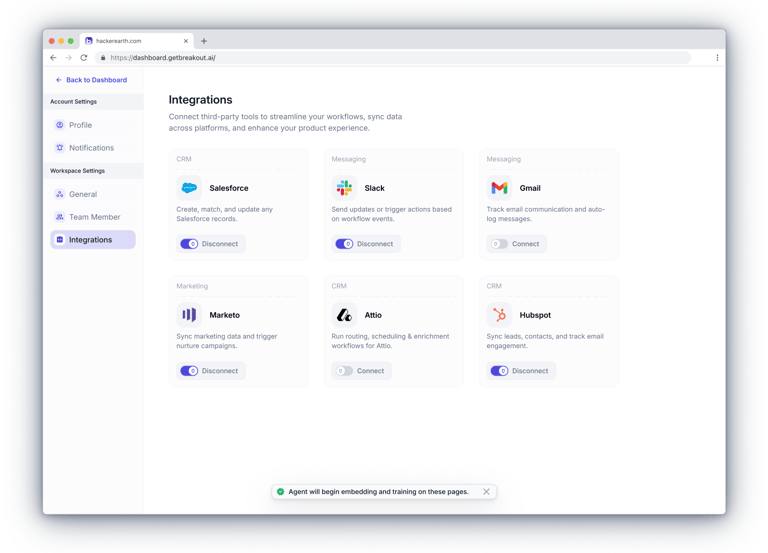Open the Profile settings page
This screenshot has height=553, width=768.
(93, 125)
